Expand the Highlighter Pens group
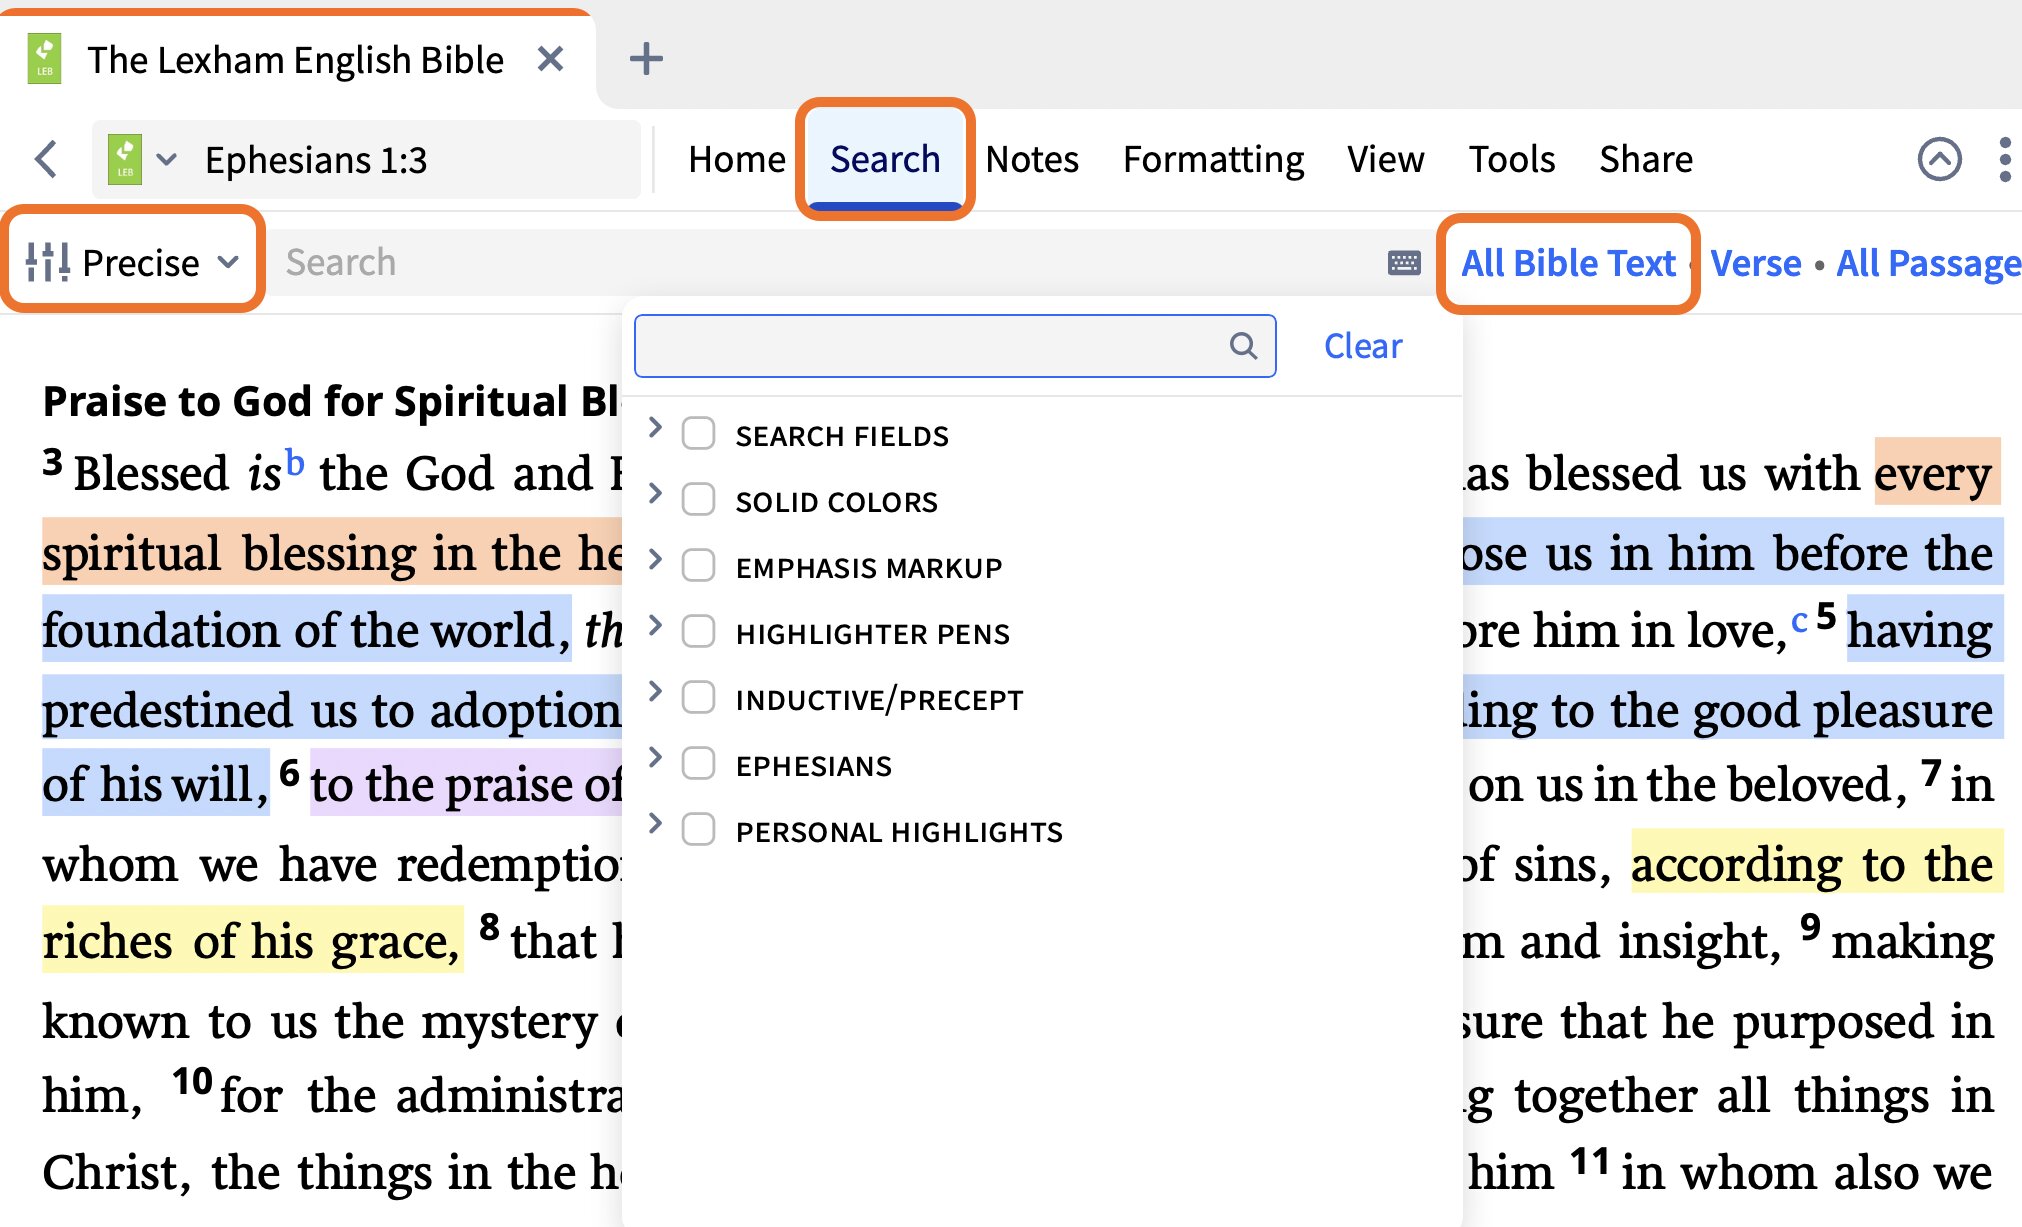 [655, 626]
